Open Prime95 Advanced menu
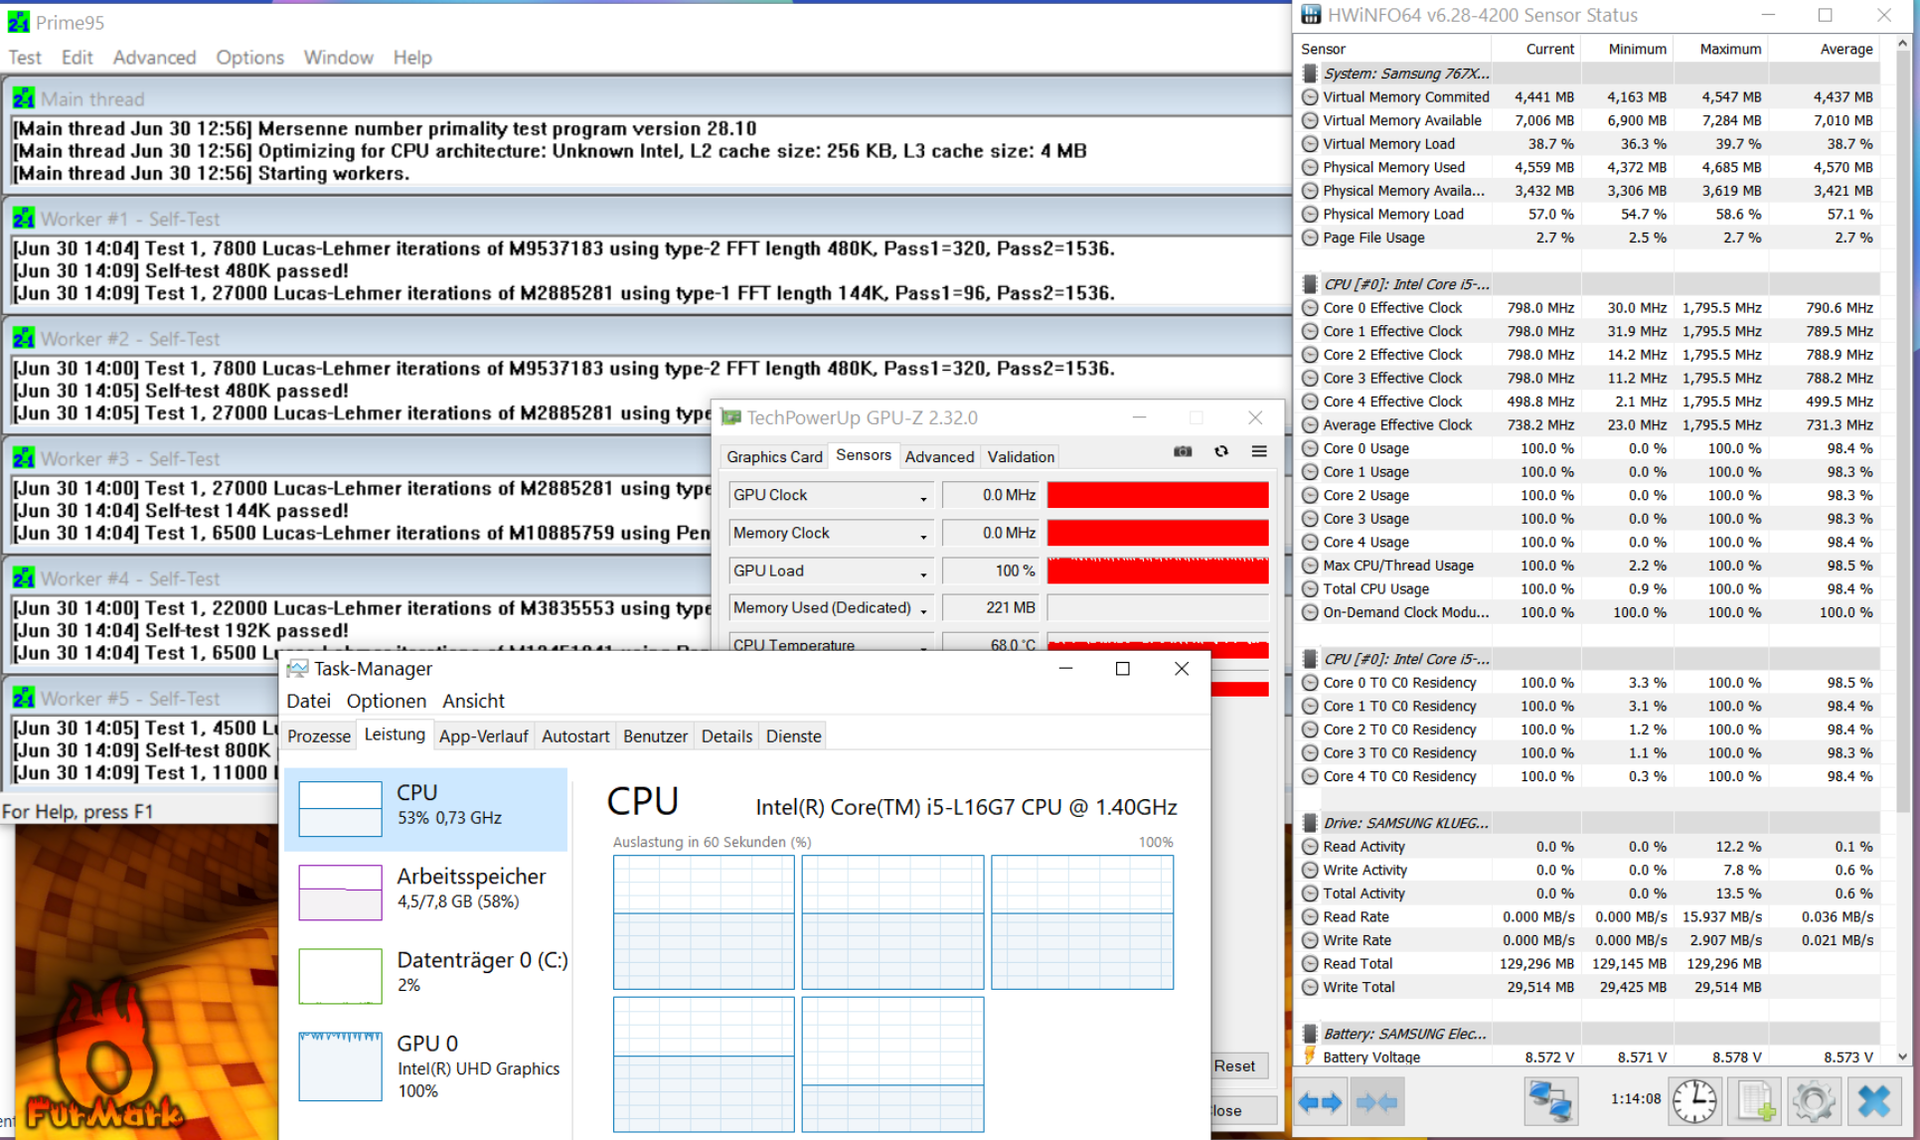The image size is (1920, 1140). [154, 57]
